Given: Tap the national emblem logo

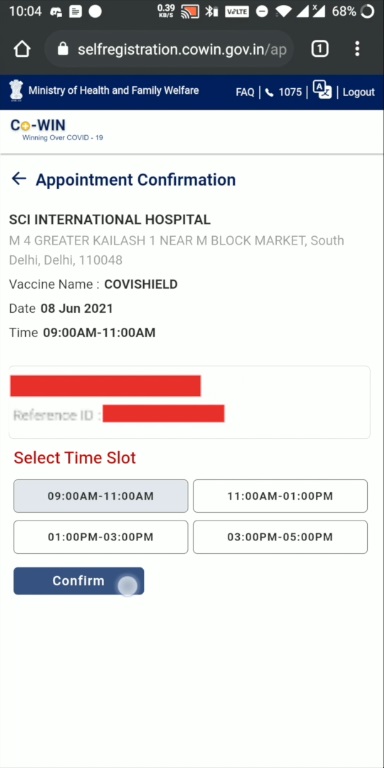Looking at the screenshot, I should point(16,91).
